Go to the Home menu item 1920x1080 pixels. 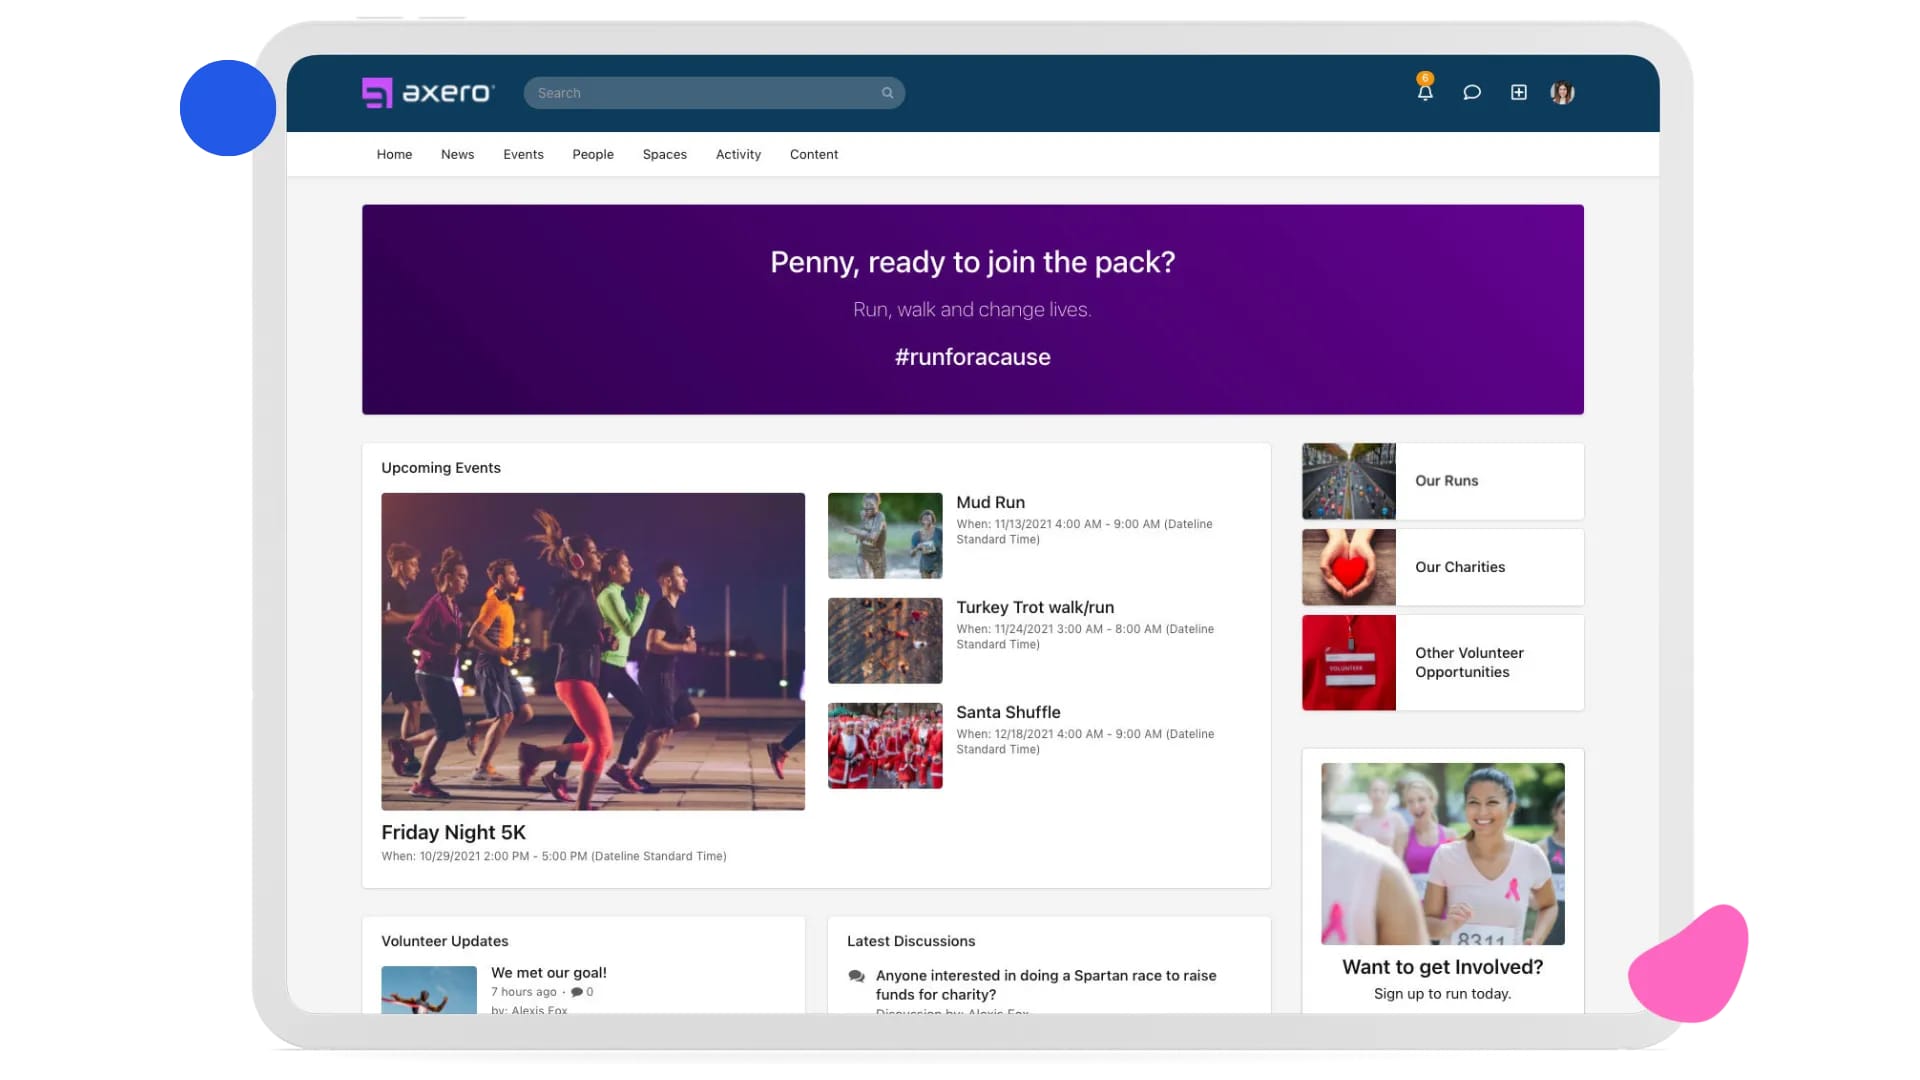tap(394, 154)
